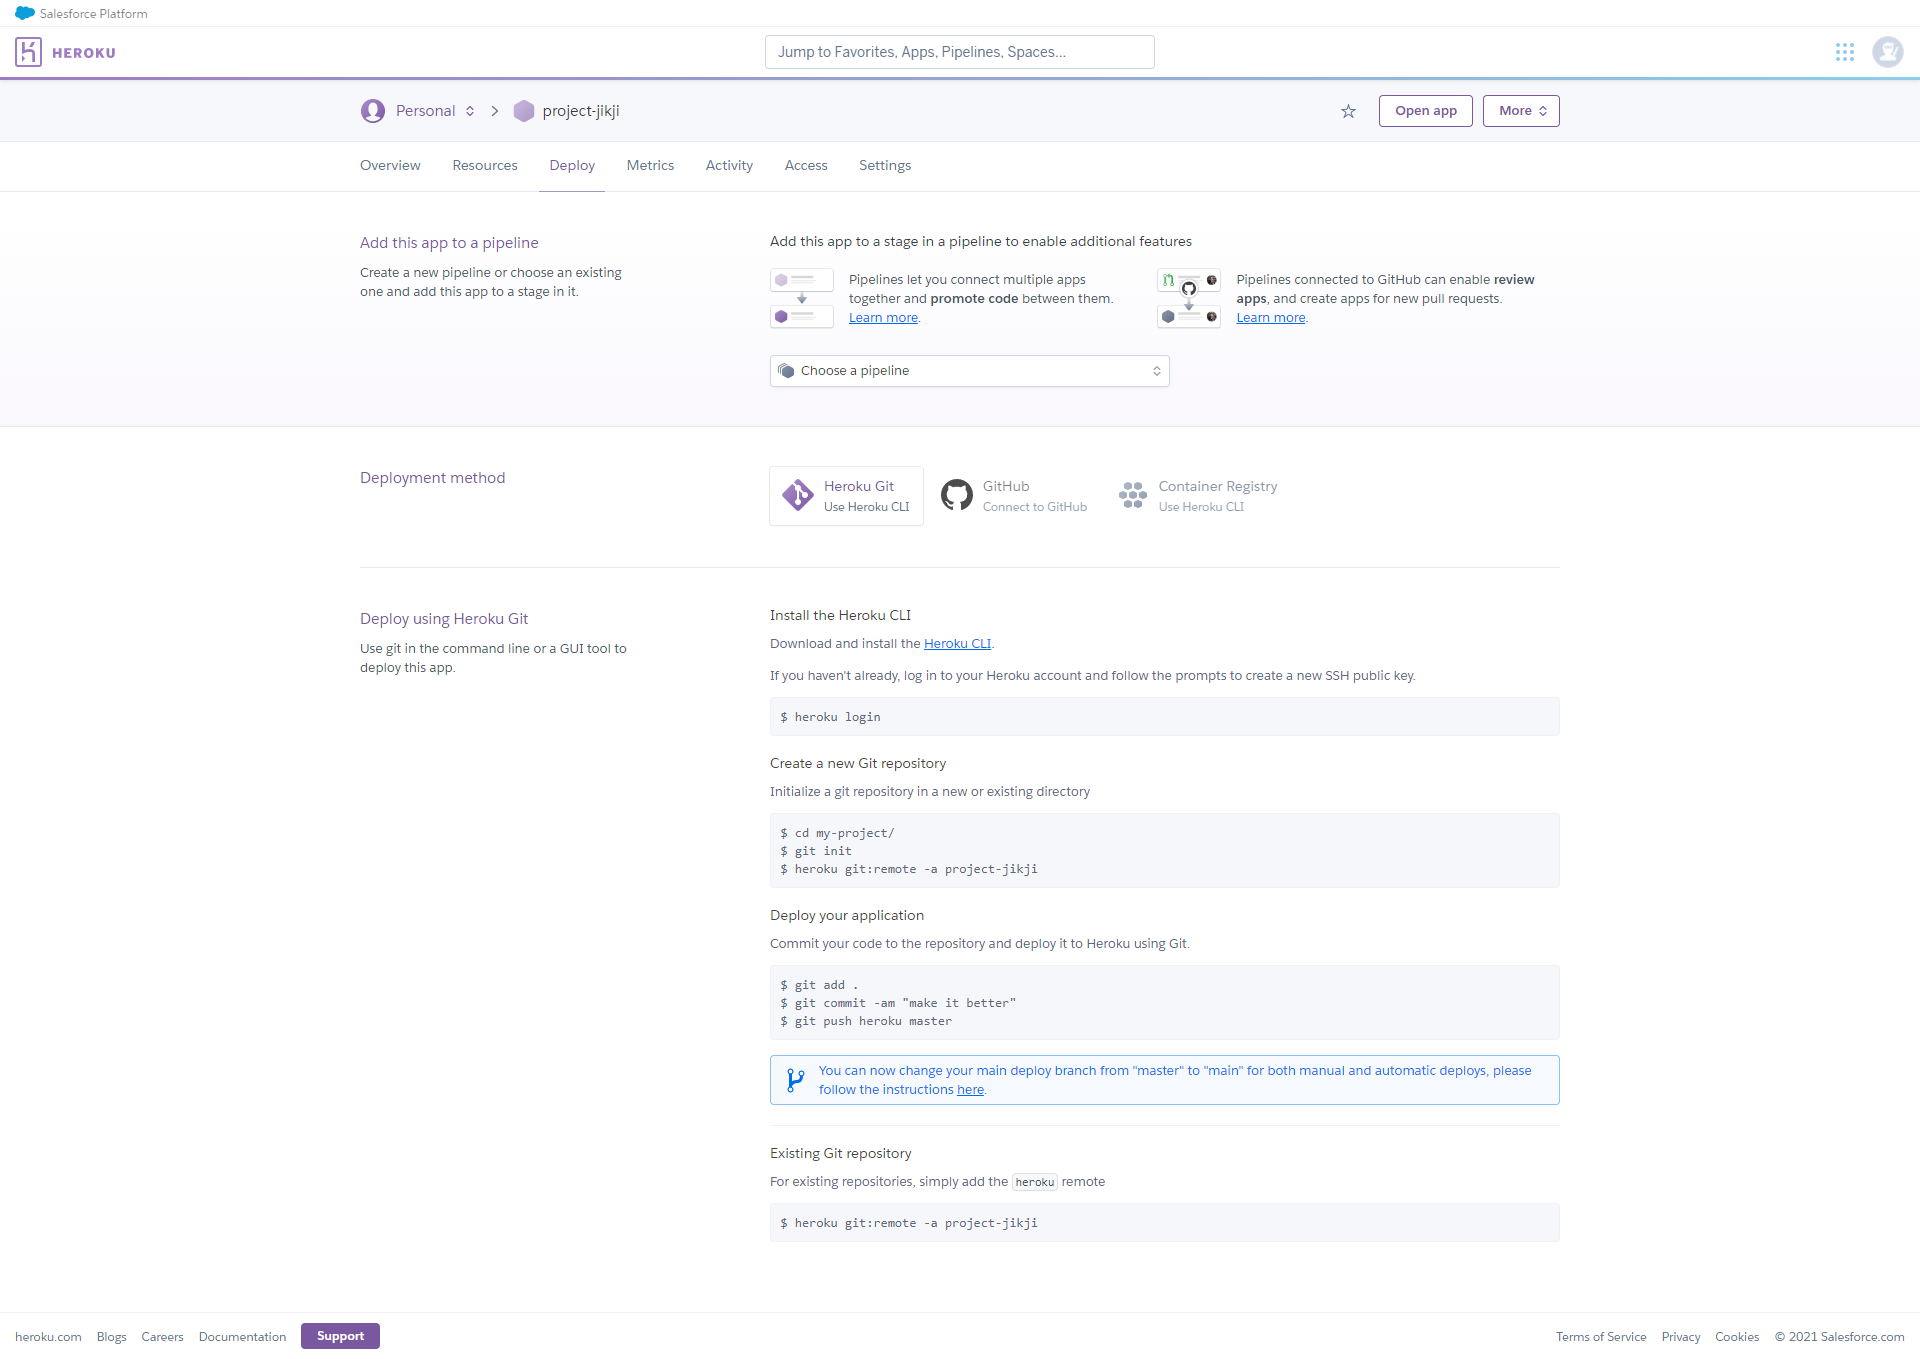Open the 'here' instructions link
This screenshot has height=1359, width=1920.
tap(970, 1090)
